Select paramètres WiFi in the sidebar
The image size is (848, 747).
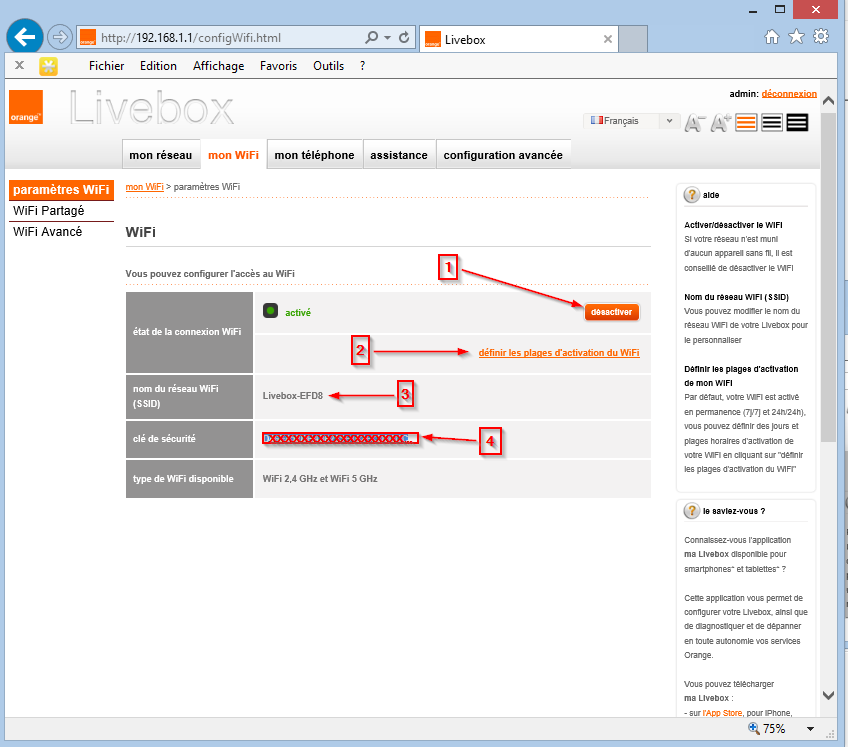click(61, 190)
